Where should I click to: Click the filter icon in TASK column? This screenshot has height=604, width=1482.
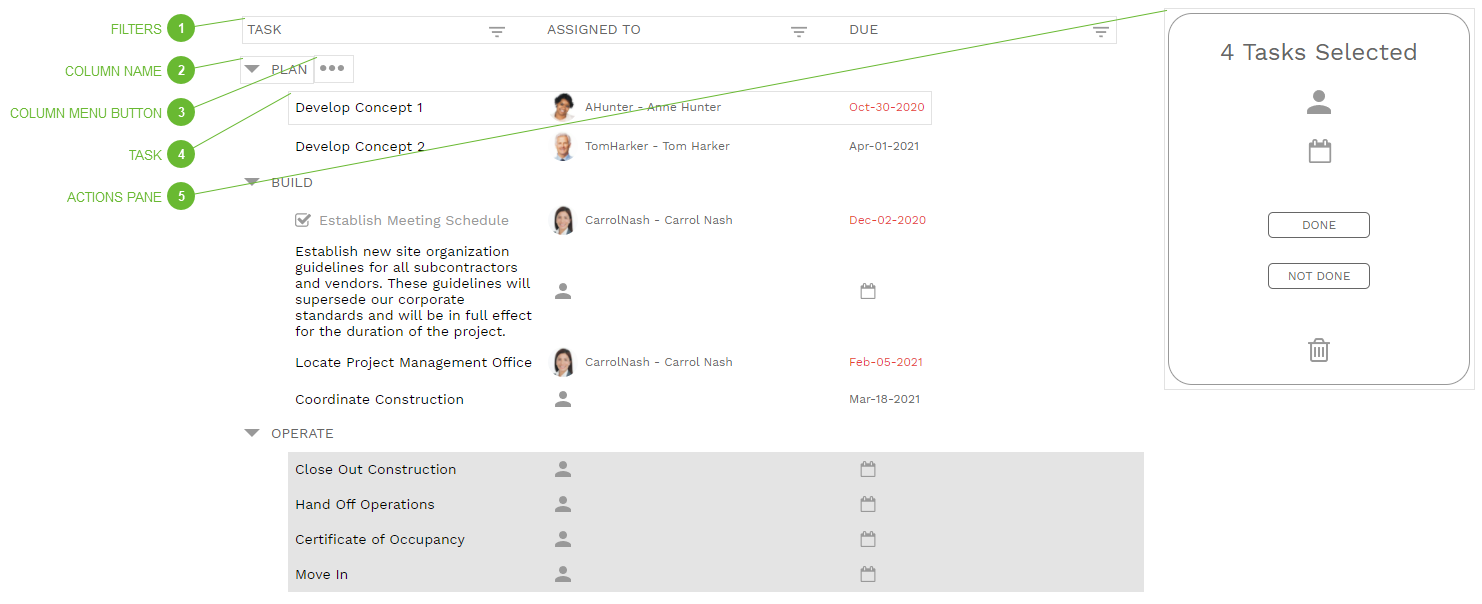tap(497, 32)
